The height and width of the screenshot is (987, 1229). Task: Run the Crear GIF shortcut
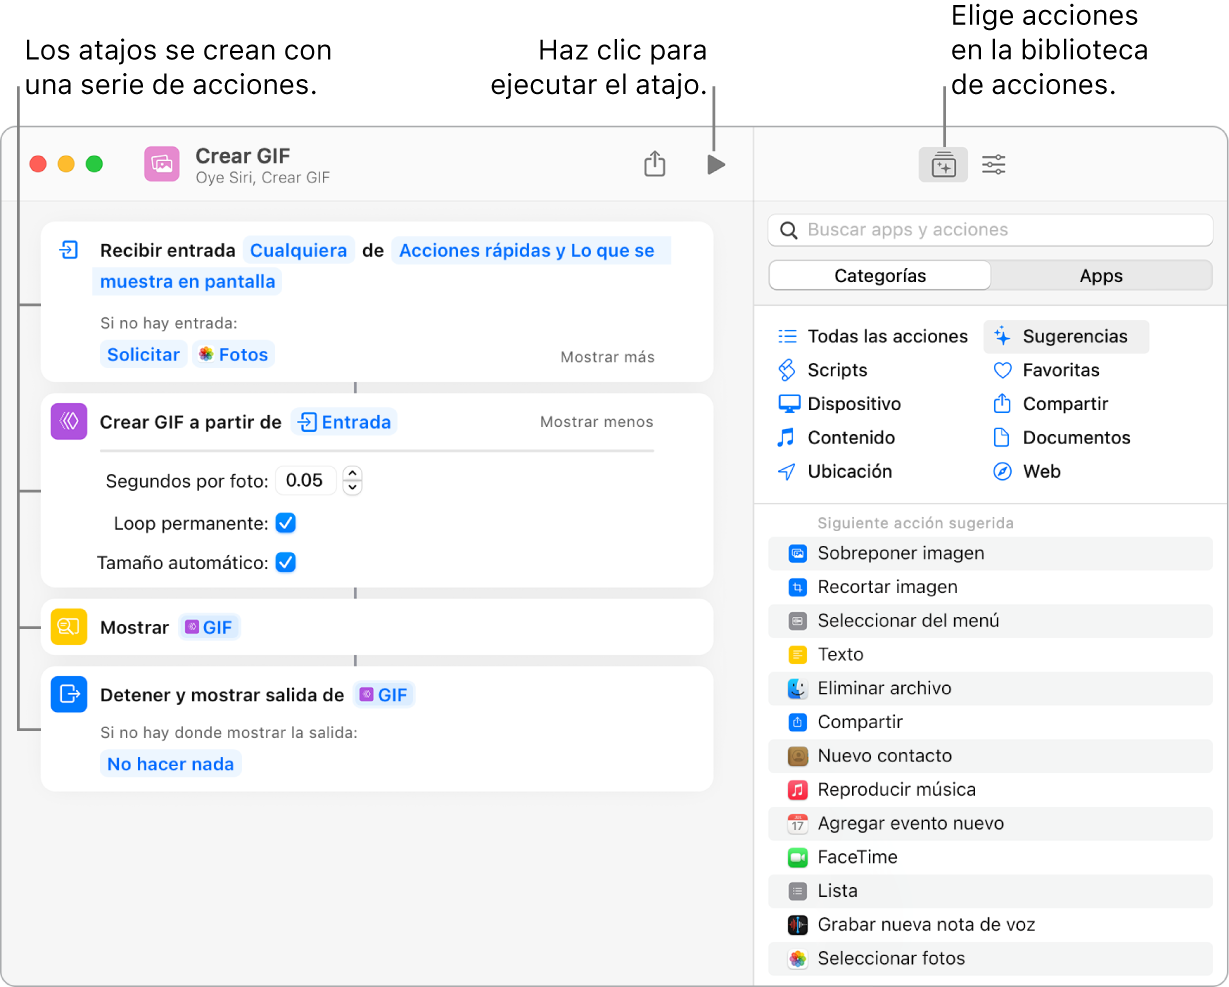716,164
